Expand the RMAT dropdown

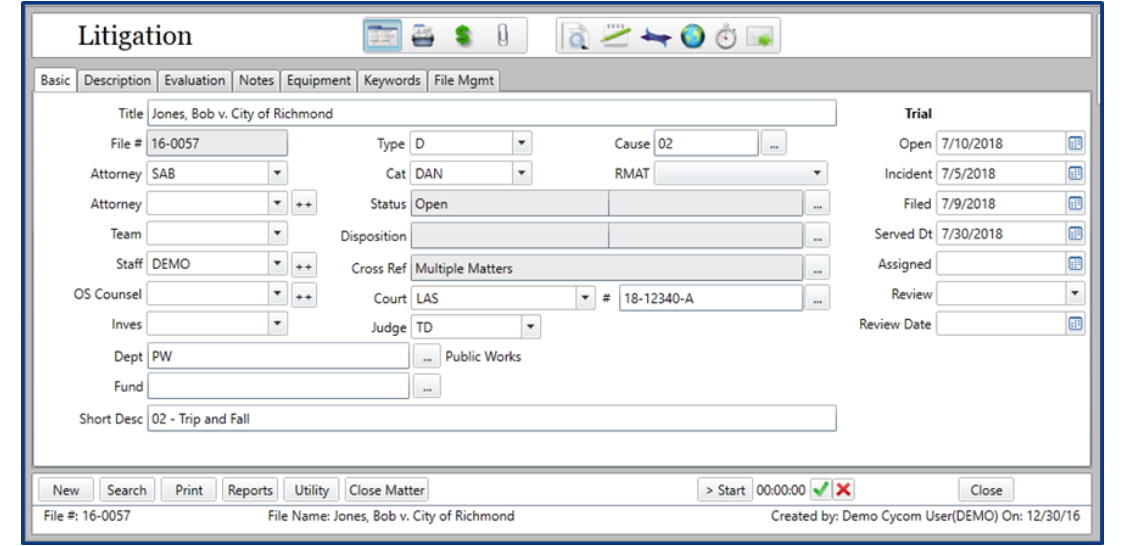pos(816,173)
